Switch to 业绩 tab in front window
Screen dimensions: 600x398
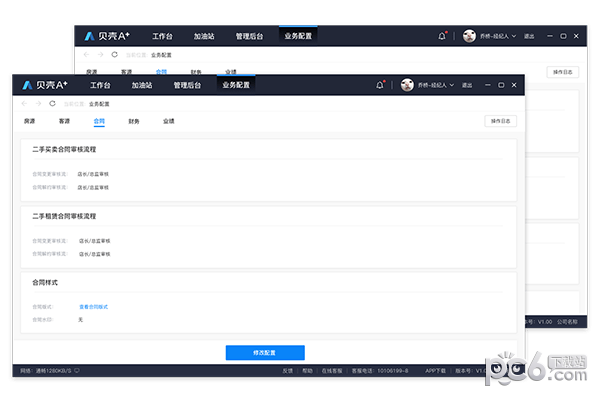(x=169, y=121)
